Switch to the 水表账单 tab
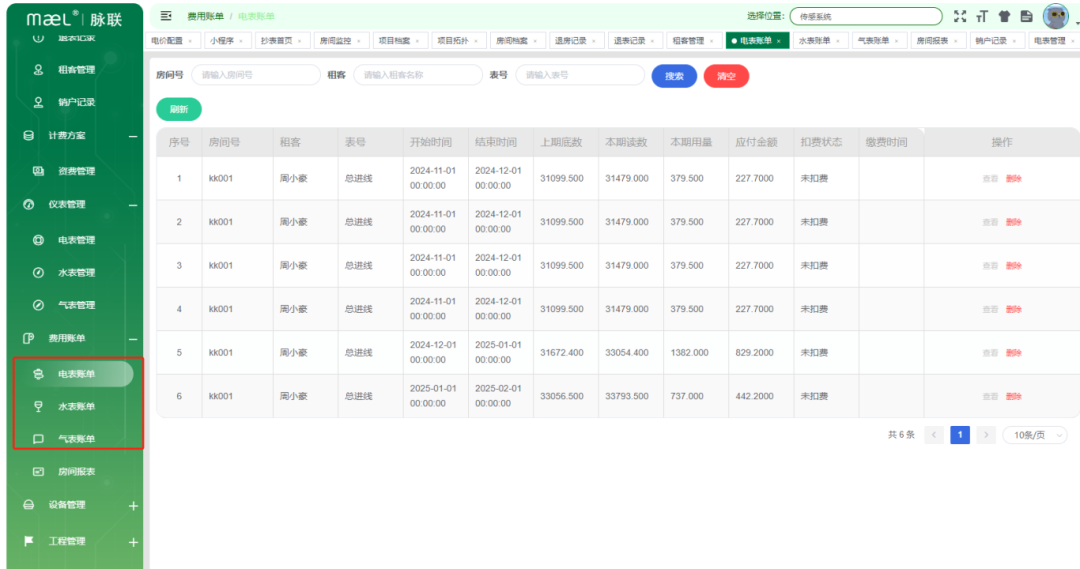Viewport: 1080px width, 569px height. (x=815, y=41)
